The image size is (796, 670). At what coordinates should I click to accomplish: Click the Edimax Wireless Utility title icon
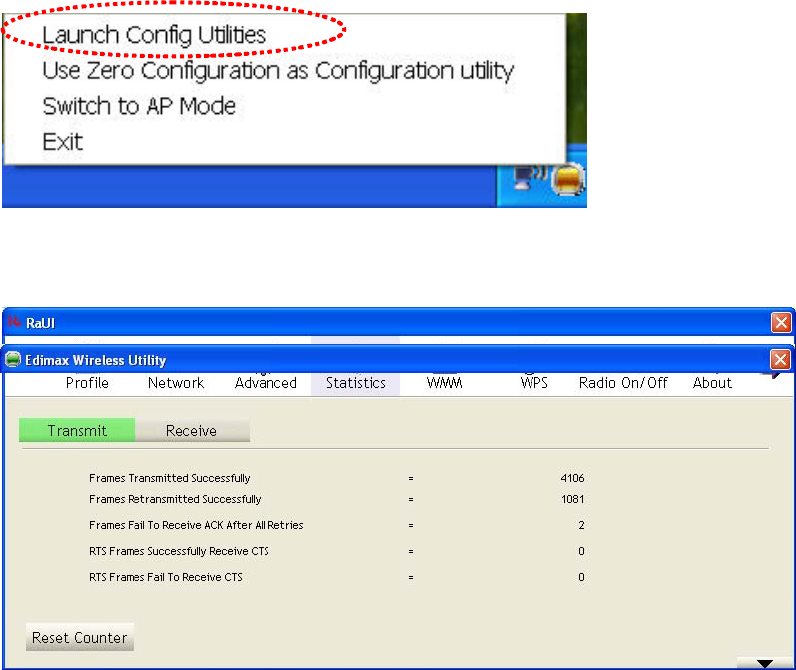click(x=13, y=360)
